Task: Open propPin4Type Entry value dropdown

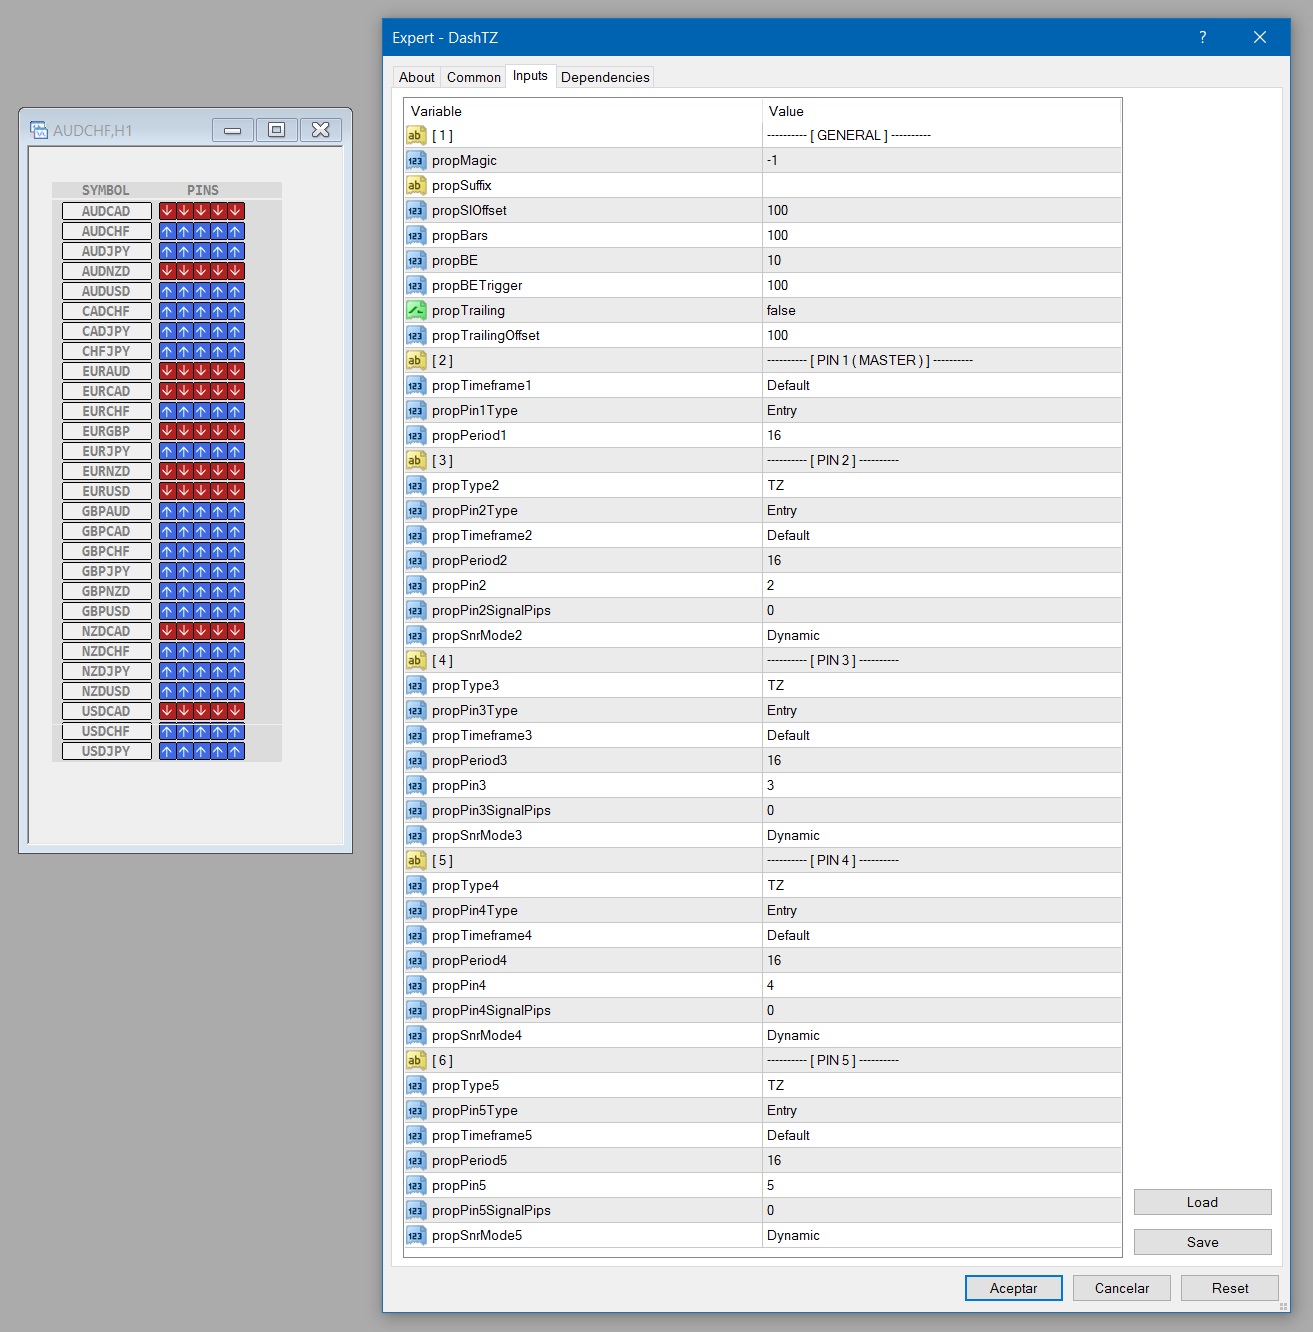Action: (941, 910)
